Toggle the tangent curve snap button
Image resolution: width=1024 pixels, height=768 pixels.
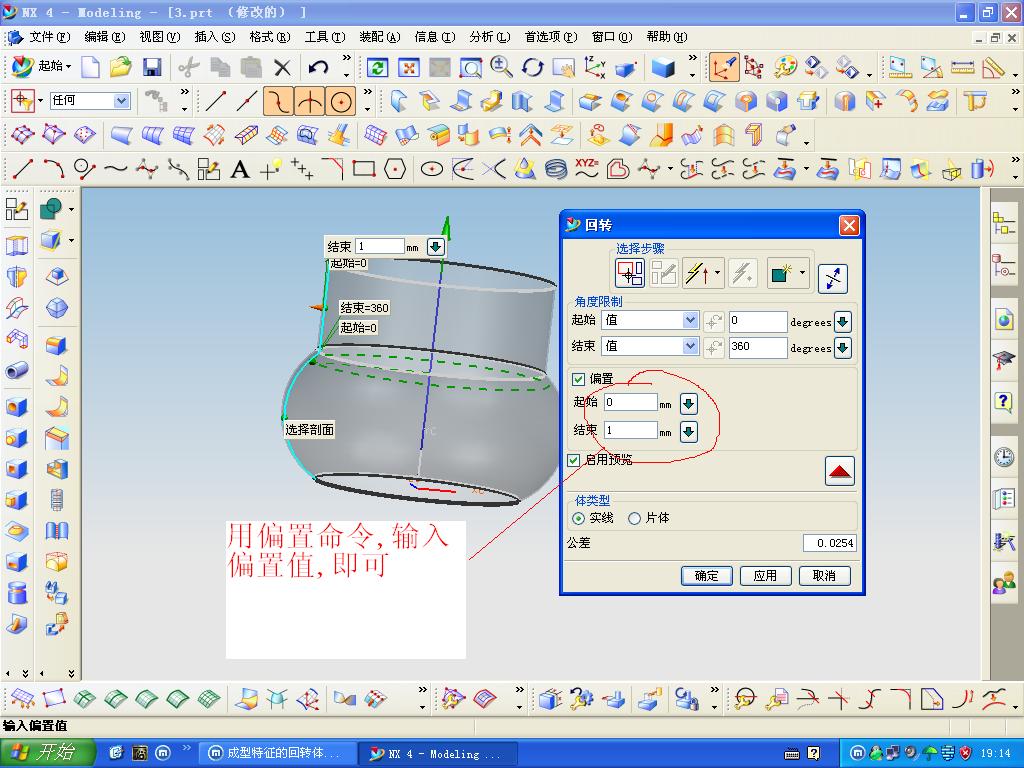[279, 101]
